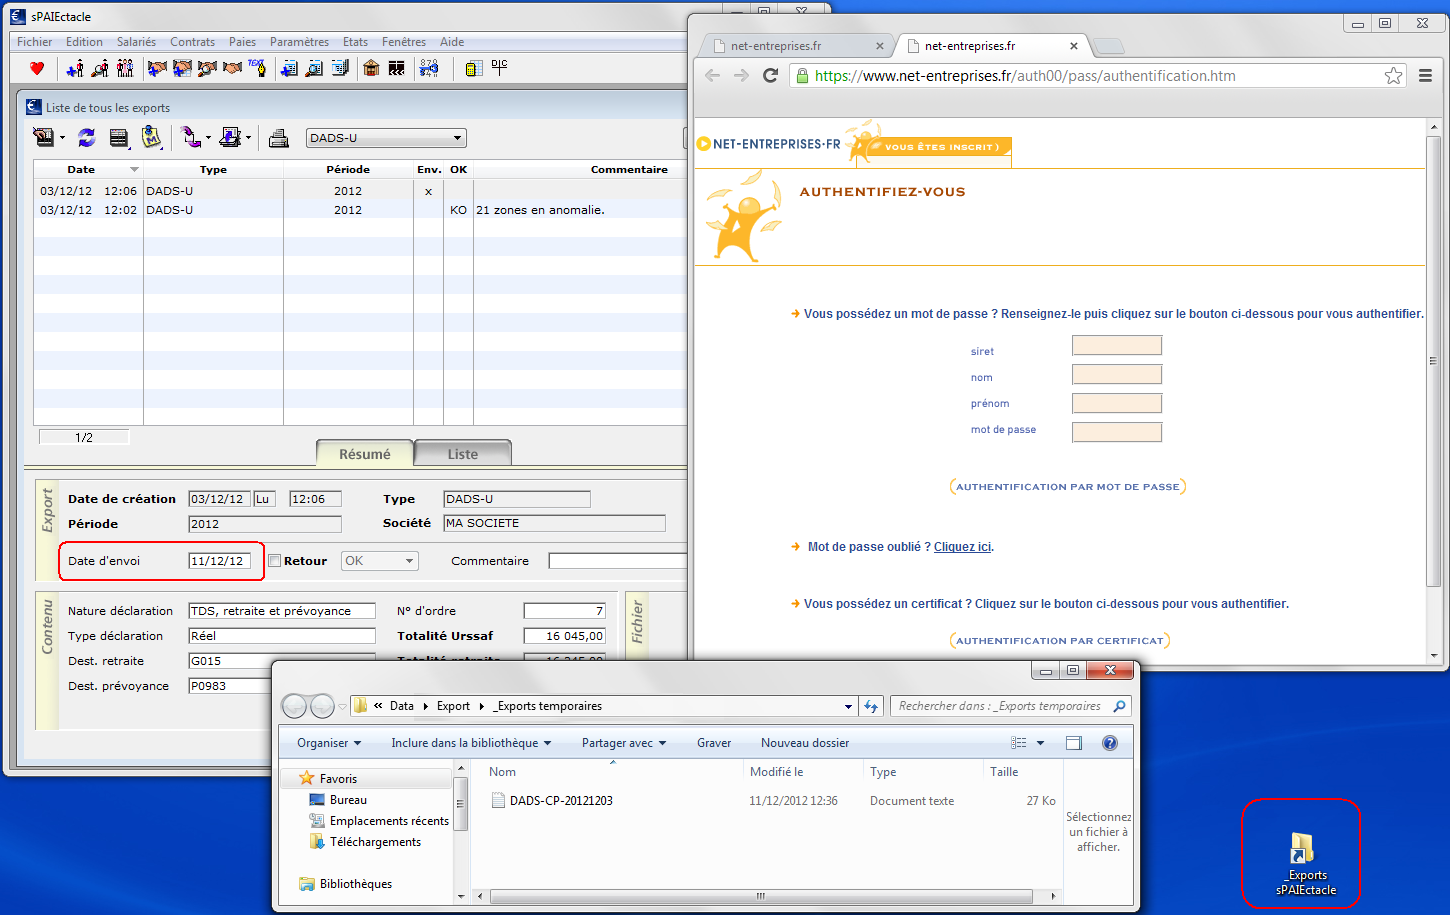Image resolution: width=1450 pixels, height=915 pixels.
Task: Click the DIC dictionary icon
Action: 500,66
